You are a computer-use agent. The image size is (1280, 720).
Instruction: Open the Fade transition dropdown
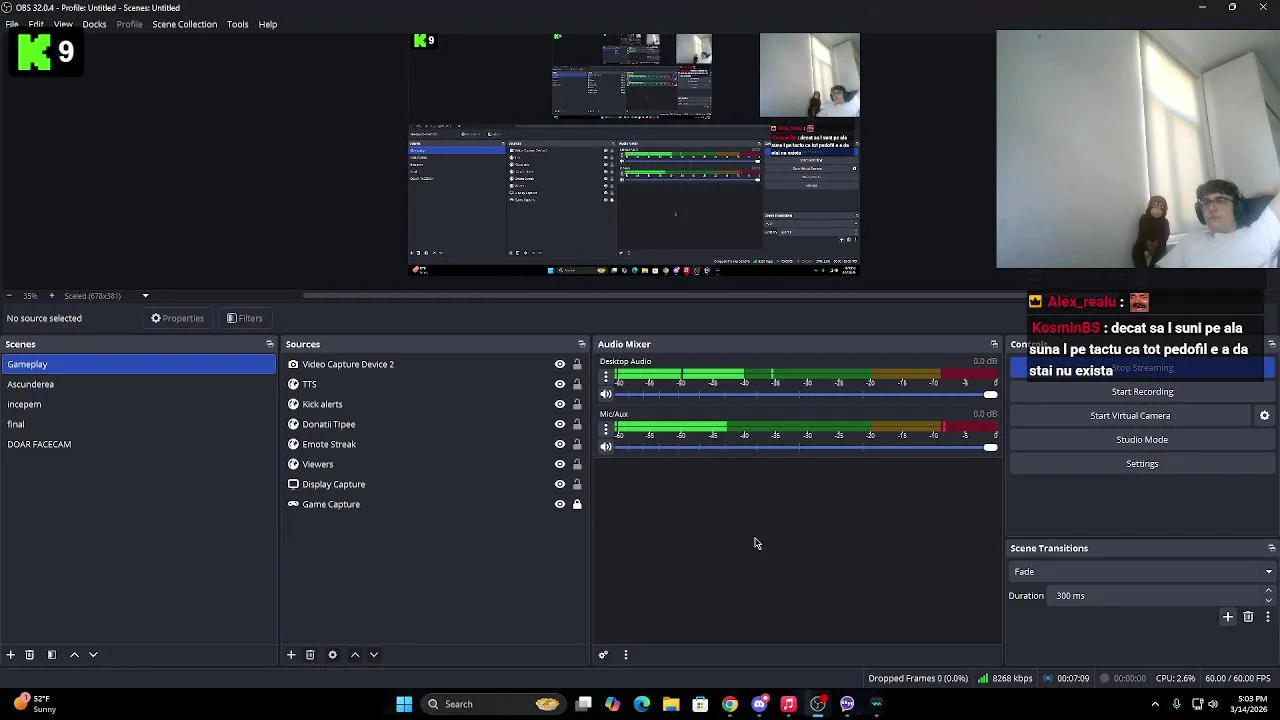pos(1141,572)
